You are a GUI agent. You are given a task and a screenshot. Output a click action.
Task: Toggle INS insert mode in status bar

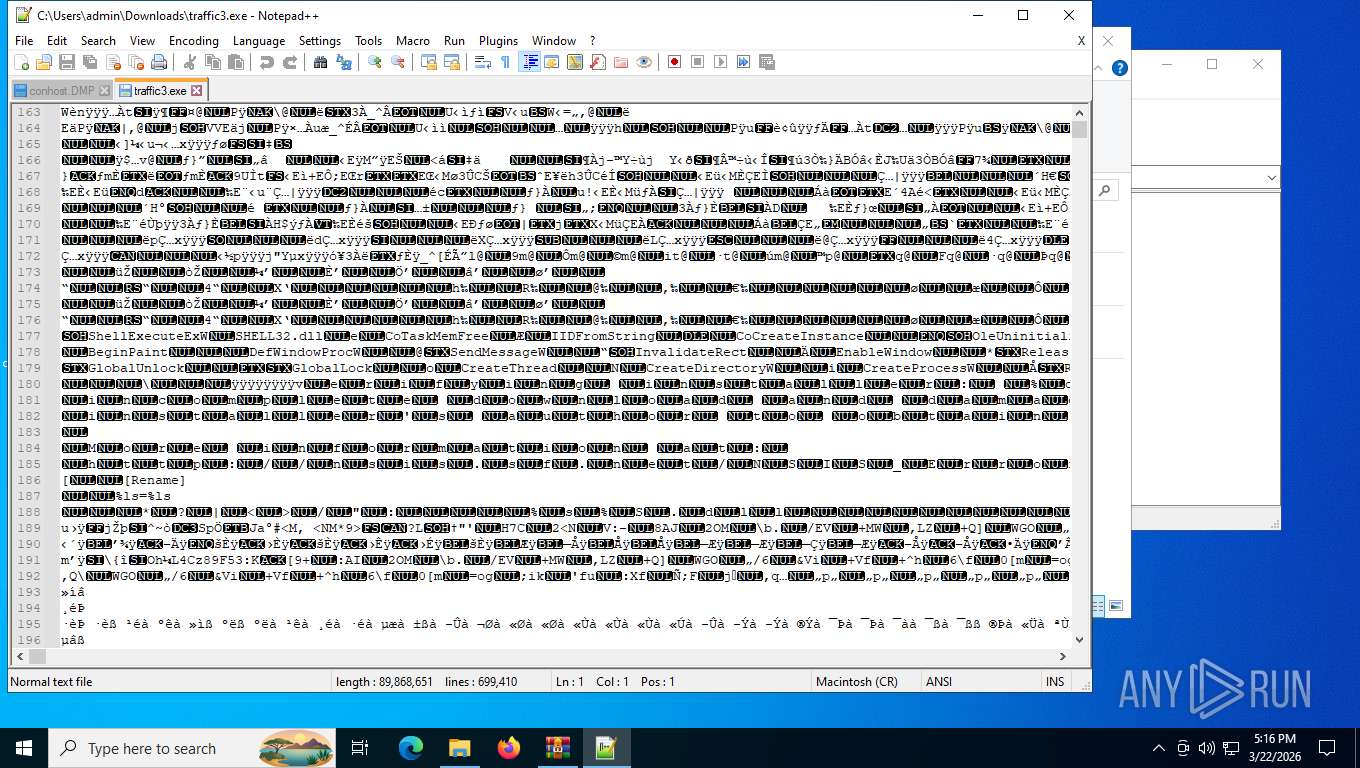click(1055, 682)
